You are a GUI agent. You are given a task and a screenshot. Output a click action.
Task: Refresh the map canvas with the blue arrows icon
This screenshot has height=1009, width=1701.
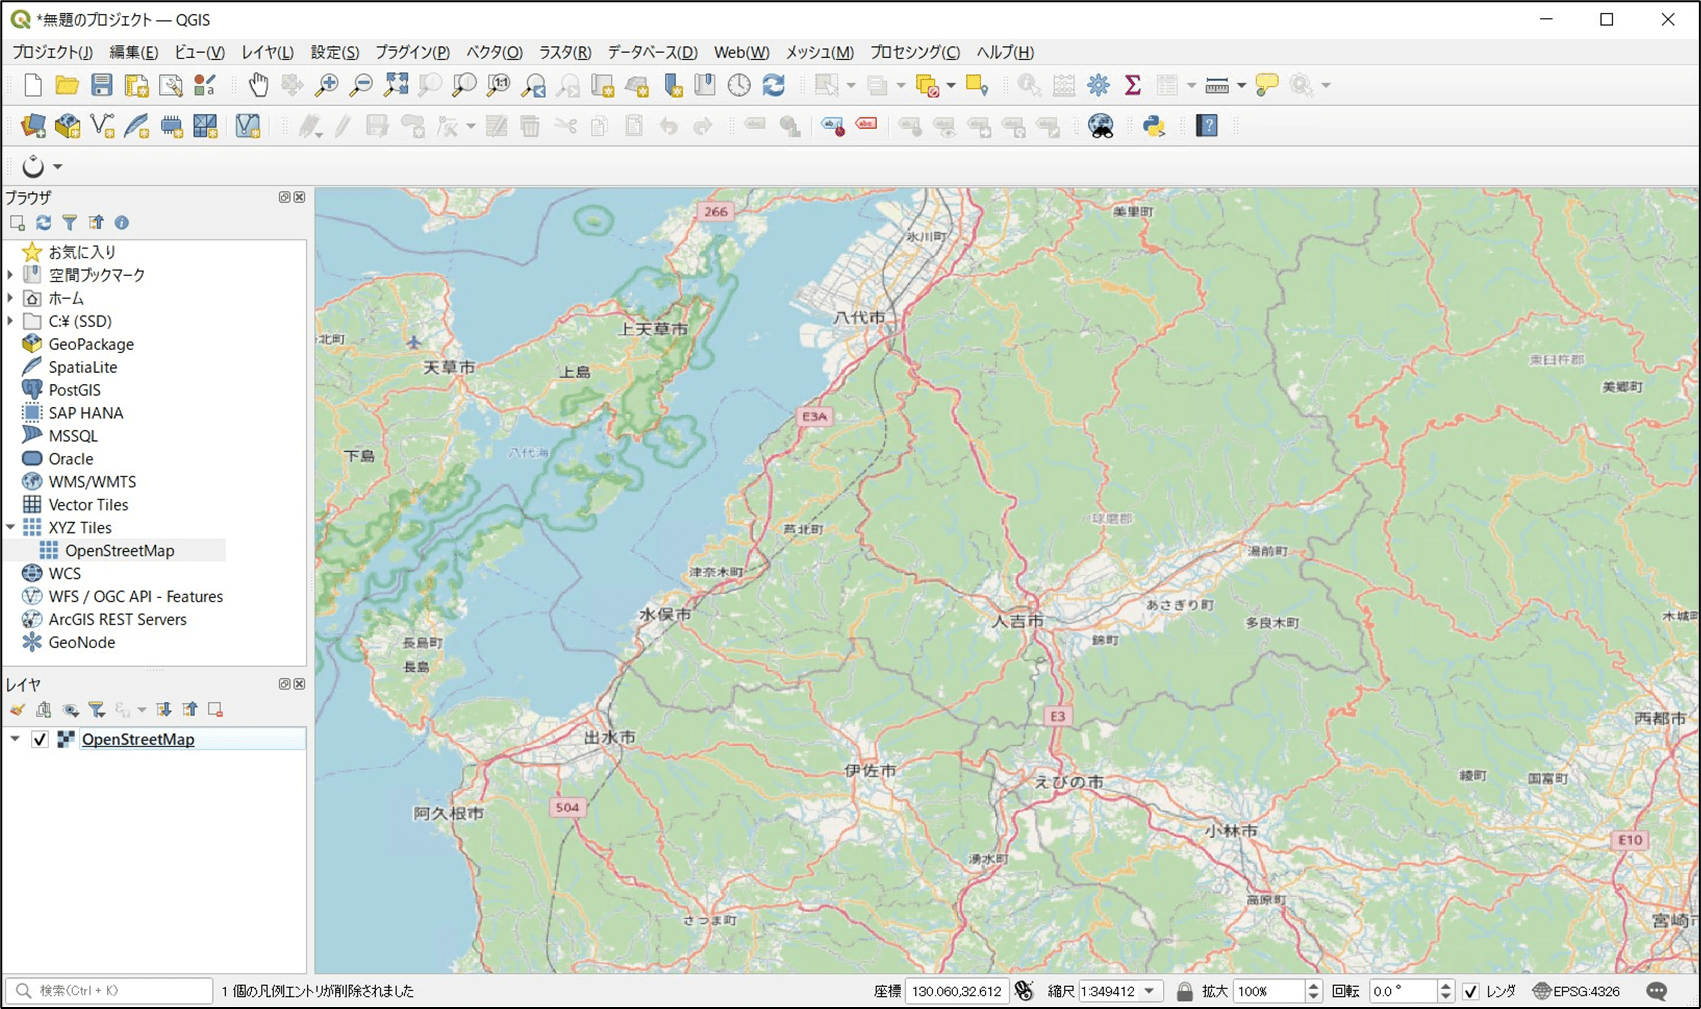(x=773, y=85)
